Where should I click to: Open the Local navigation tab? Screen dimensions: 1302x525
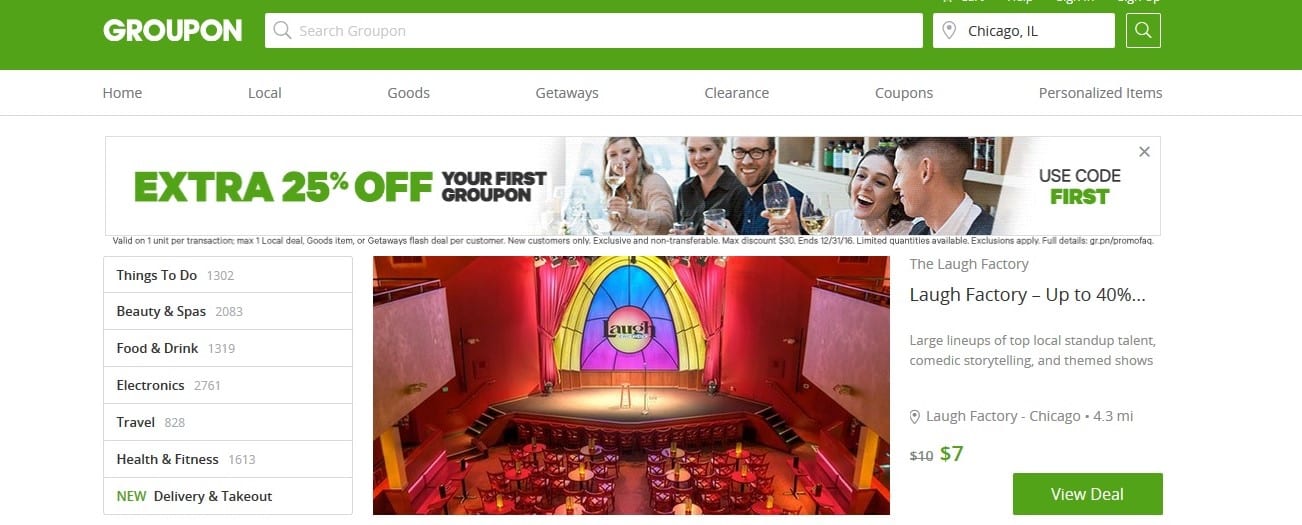(x=265, y=93)
